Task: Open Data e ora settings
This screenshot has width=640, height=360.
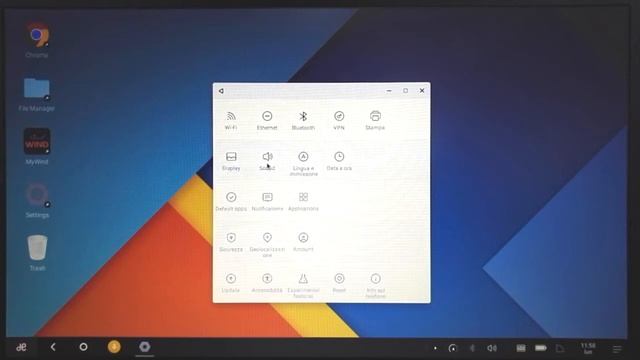Action: click(339, 161)
